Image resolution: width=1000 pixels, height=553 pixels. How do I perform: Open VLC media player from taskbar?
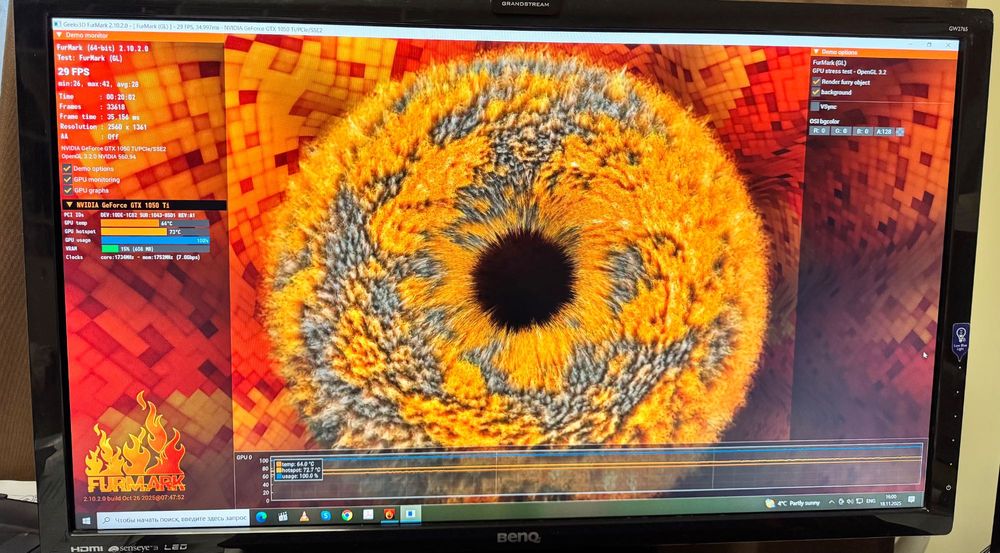(x=304, y=516)
